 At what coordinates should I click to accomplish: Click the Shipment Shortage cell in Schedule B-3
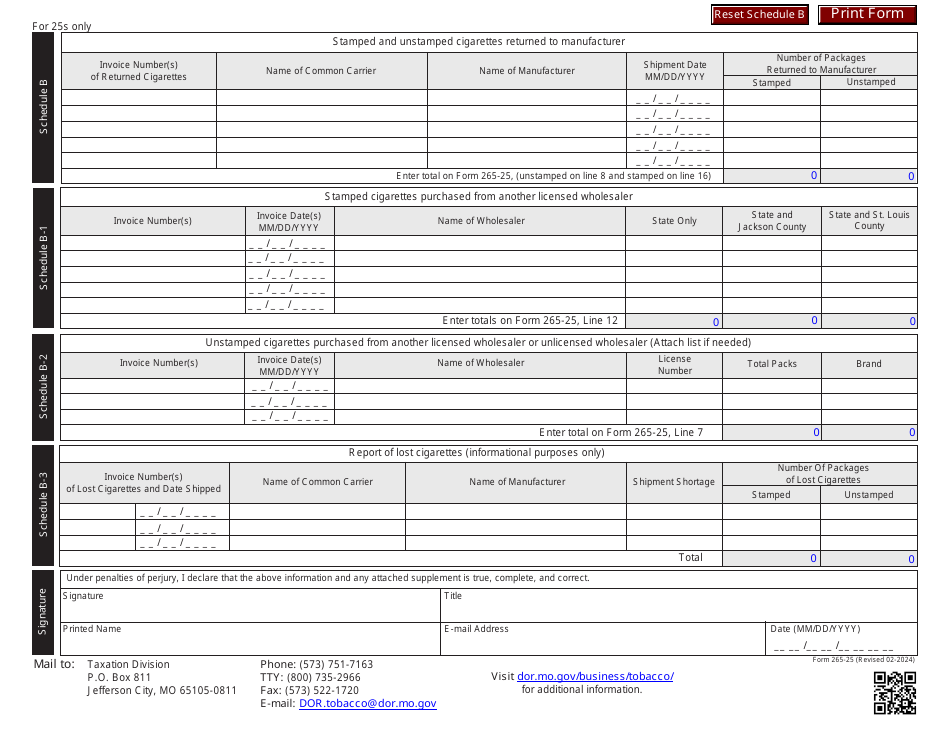point(674,513)
